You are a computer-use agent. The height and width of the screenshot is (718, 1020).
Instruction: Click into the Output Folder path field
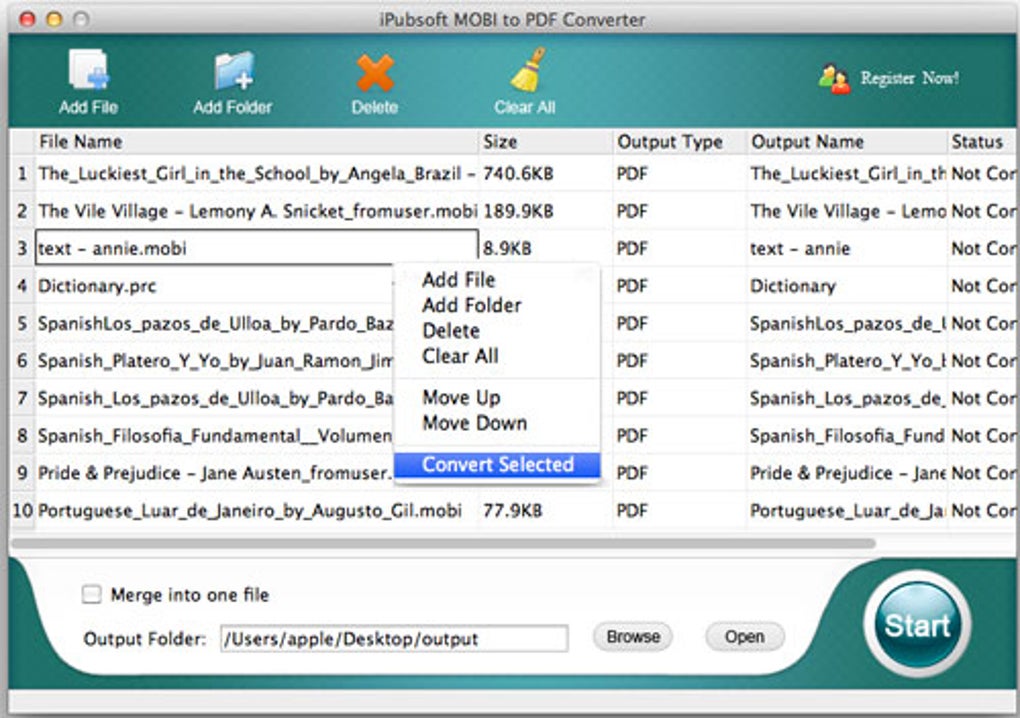tap(394, 639)
